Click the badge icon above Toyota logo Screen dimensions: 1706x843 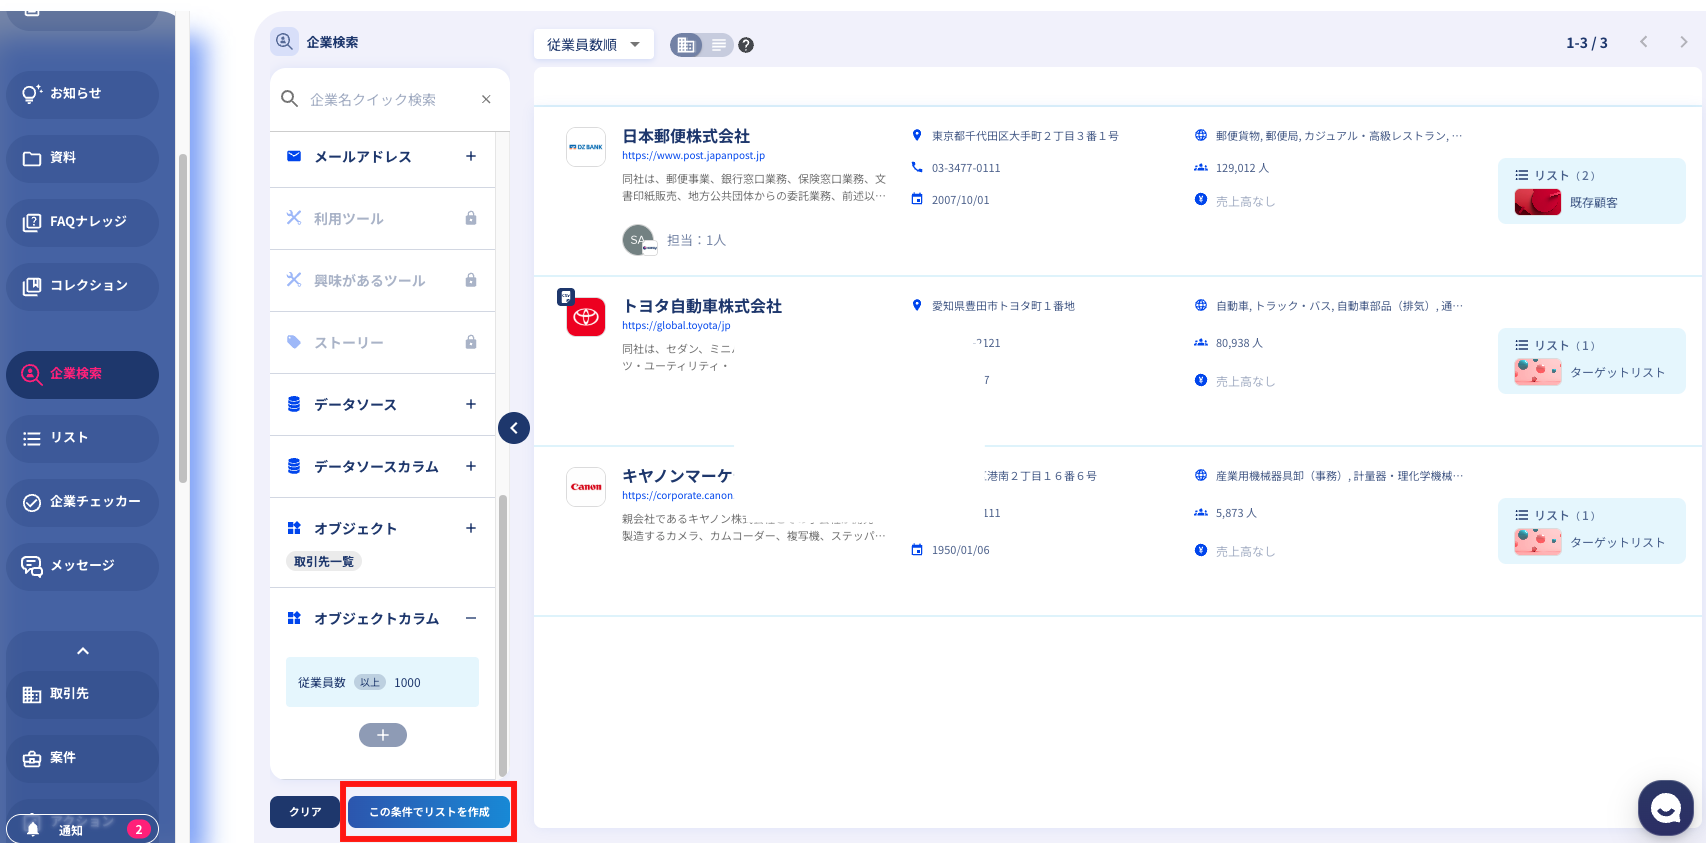566,297
